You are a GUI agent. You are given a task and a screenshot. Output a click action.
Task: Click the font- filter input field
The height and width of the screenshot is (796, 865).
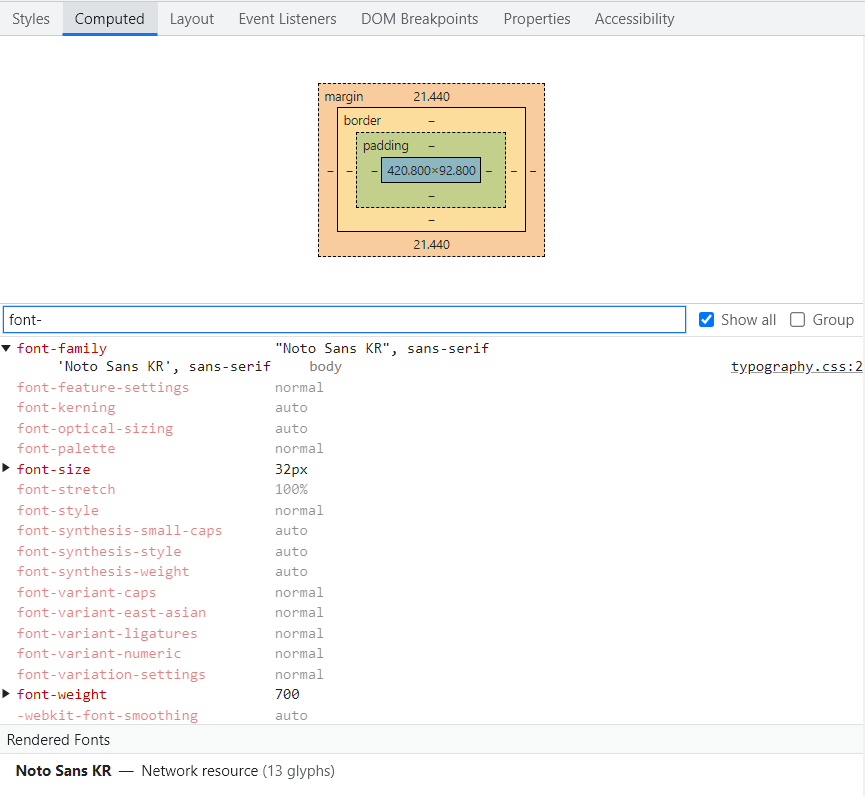(343, 320)
